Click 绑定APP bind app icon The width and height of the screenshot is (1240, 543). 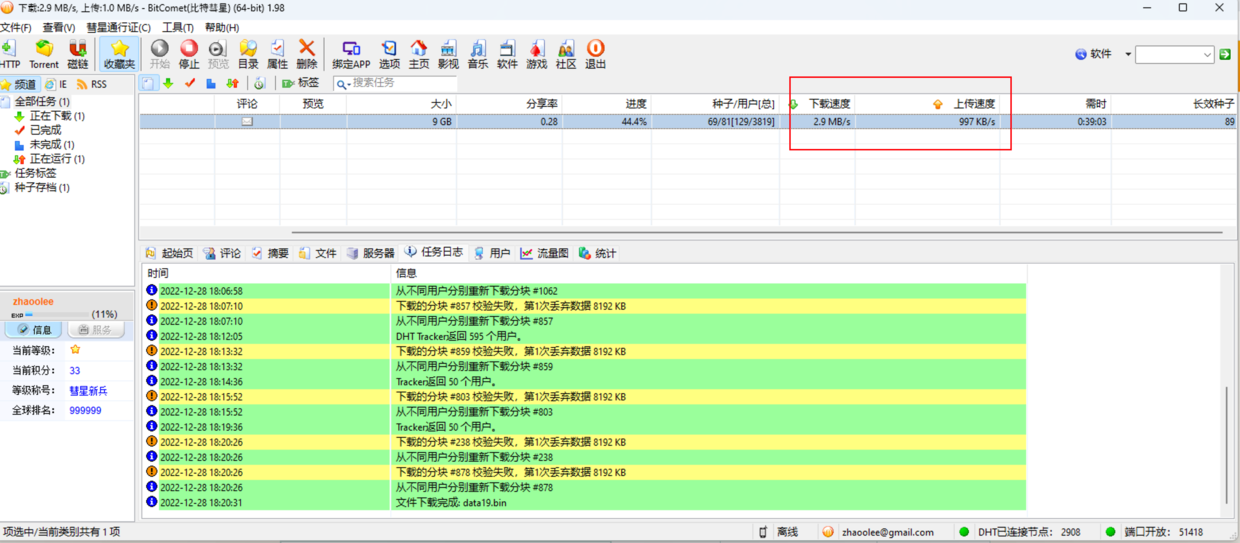351,54
